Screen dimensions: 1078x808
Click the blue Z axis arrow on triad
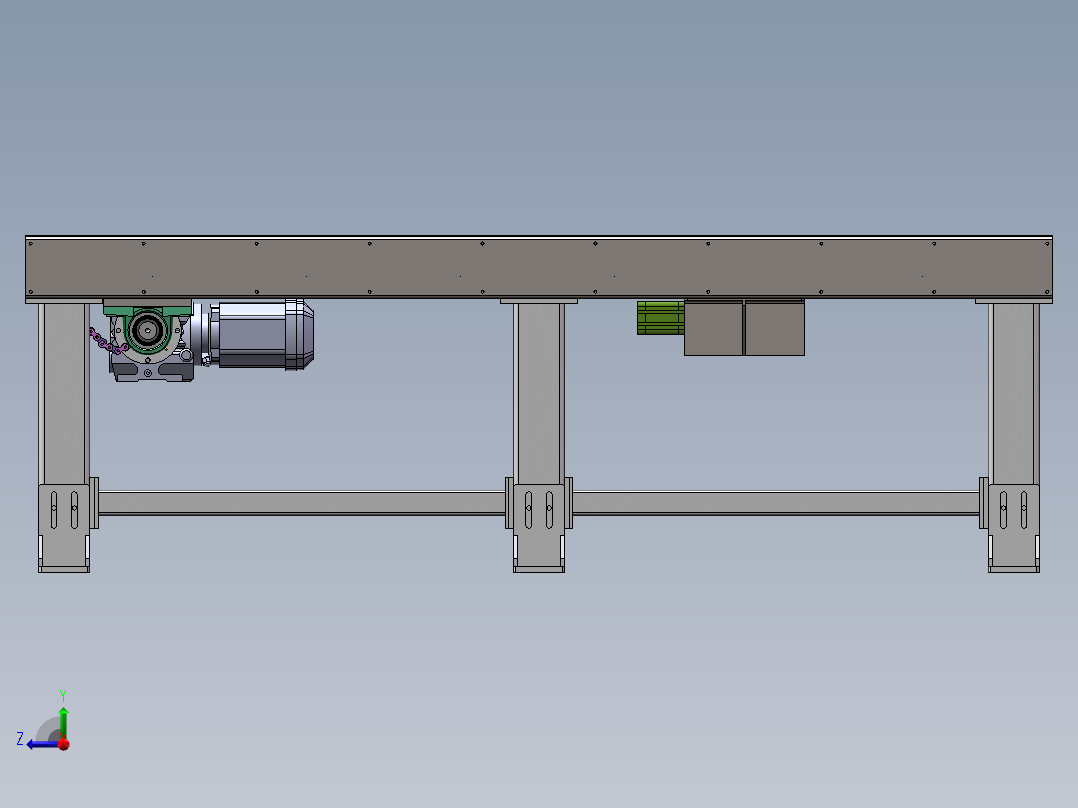point(41,744)
